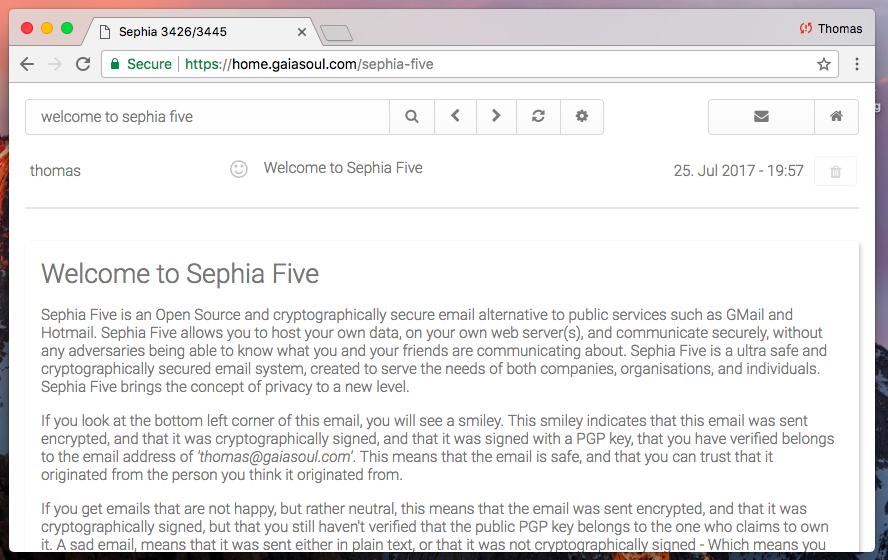888x560 pixels.
Task: Refresh emails with the sync icon
Action: coord(538,117)
